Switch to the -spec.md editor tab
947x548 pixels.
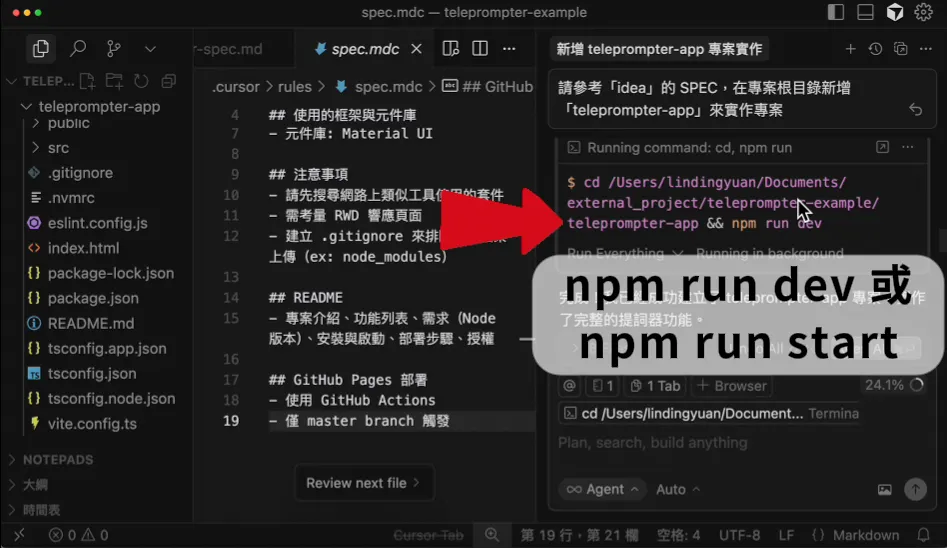(229, 49)
